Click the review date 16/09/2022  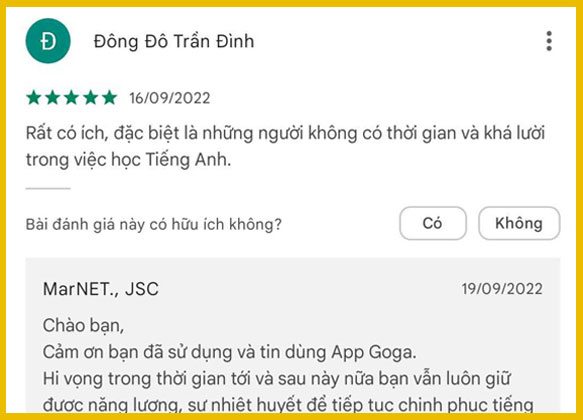[x=170, y=98]
